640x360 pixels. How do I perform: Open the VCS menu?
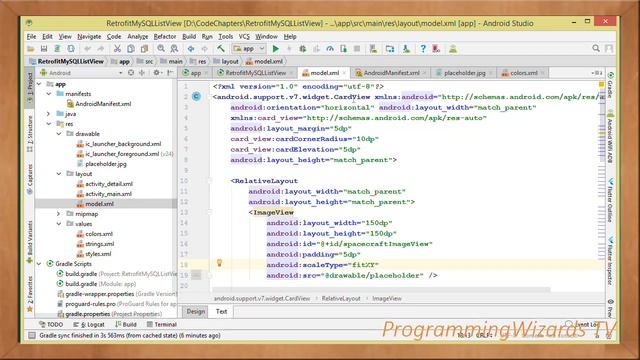pyautogui.click(x=244, y=37)
